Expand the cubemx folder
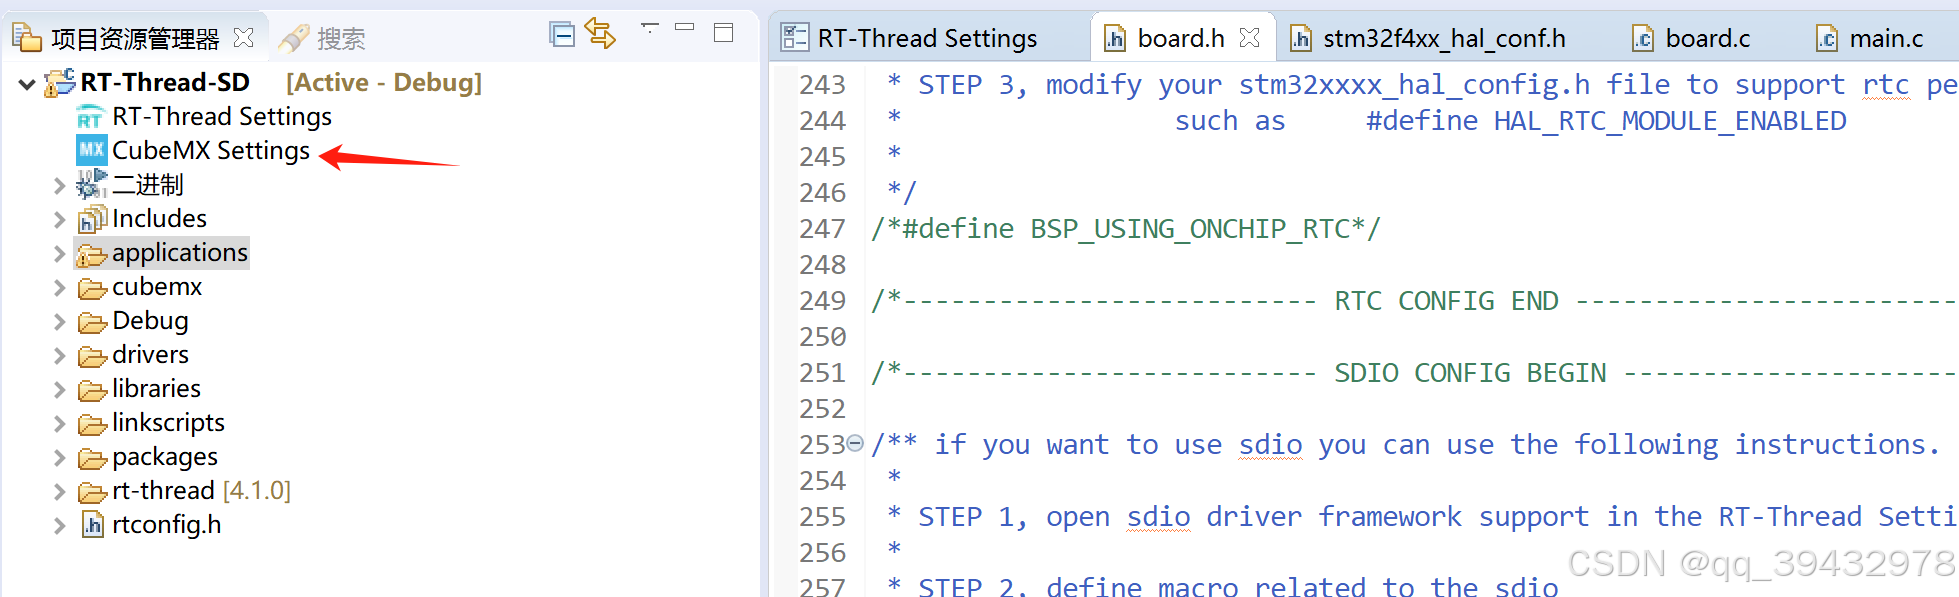Image resolution: width=1959 pixels, height=597 pixels. click(x=59, y=288)
